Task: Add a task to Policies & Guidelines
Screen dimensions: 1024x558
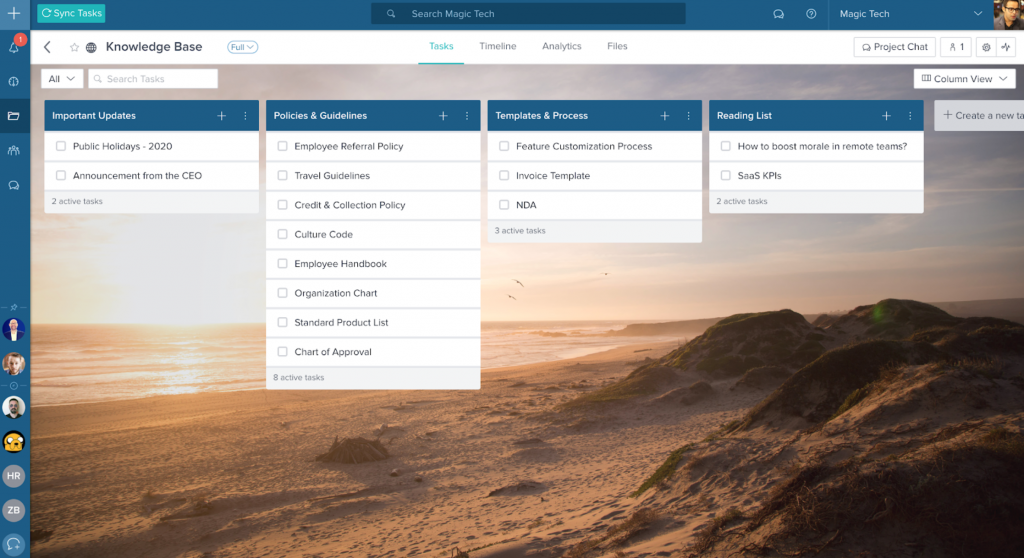Action: click(443, 116)
